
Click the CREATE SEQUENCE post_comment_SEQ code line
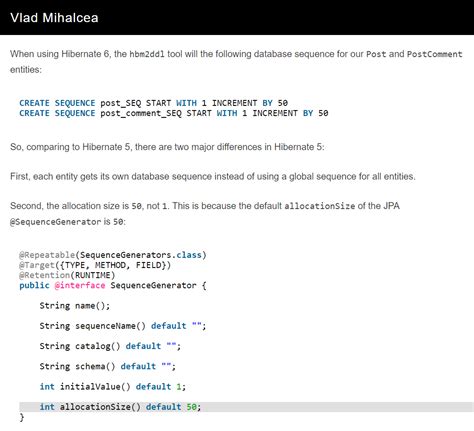pyautogui.click(x=174, y=113)
